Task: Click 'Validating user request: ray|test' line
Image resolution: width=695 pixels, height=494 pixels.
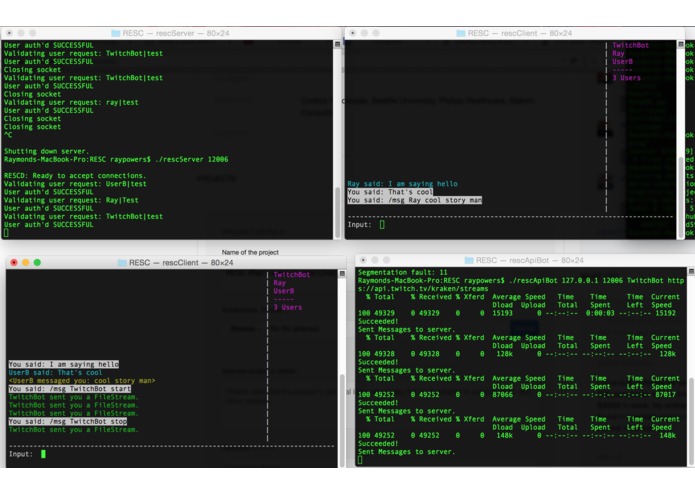Action: click(71, 102)
